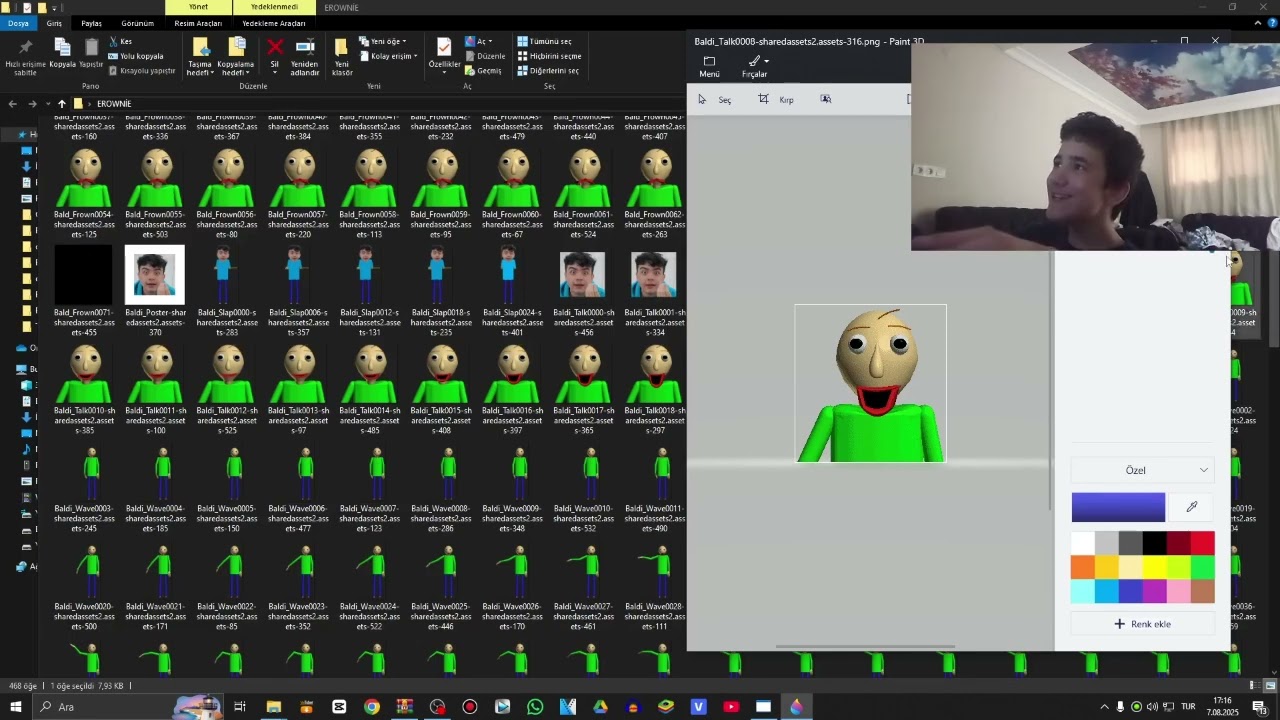
Task: Switch to the Görünüm ribbon tab
Action: tap(137, 23)
